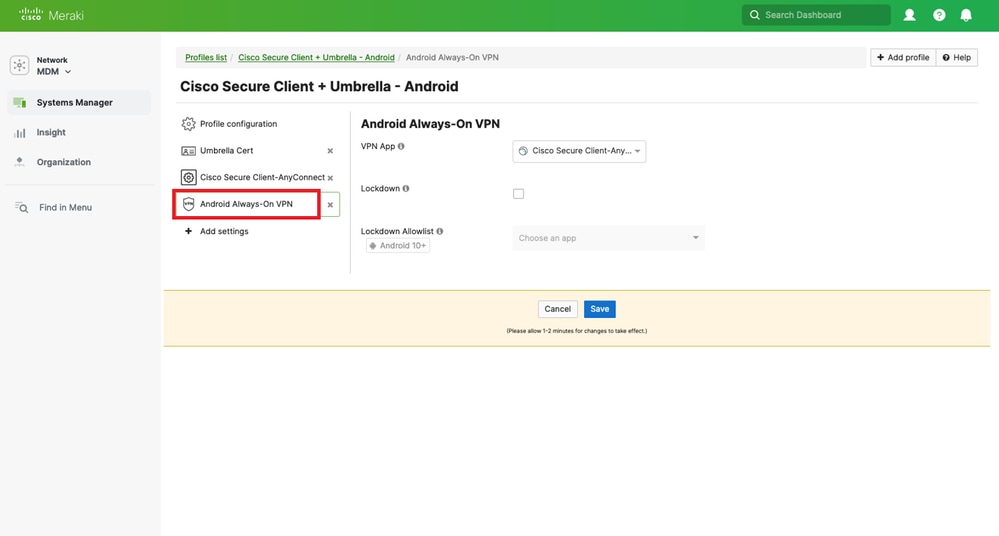Open Systems Manager menu
This screenshot has width=999, height=536.
(x=79, y=103)
